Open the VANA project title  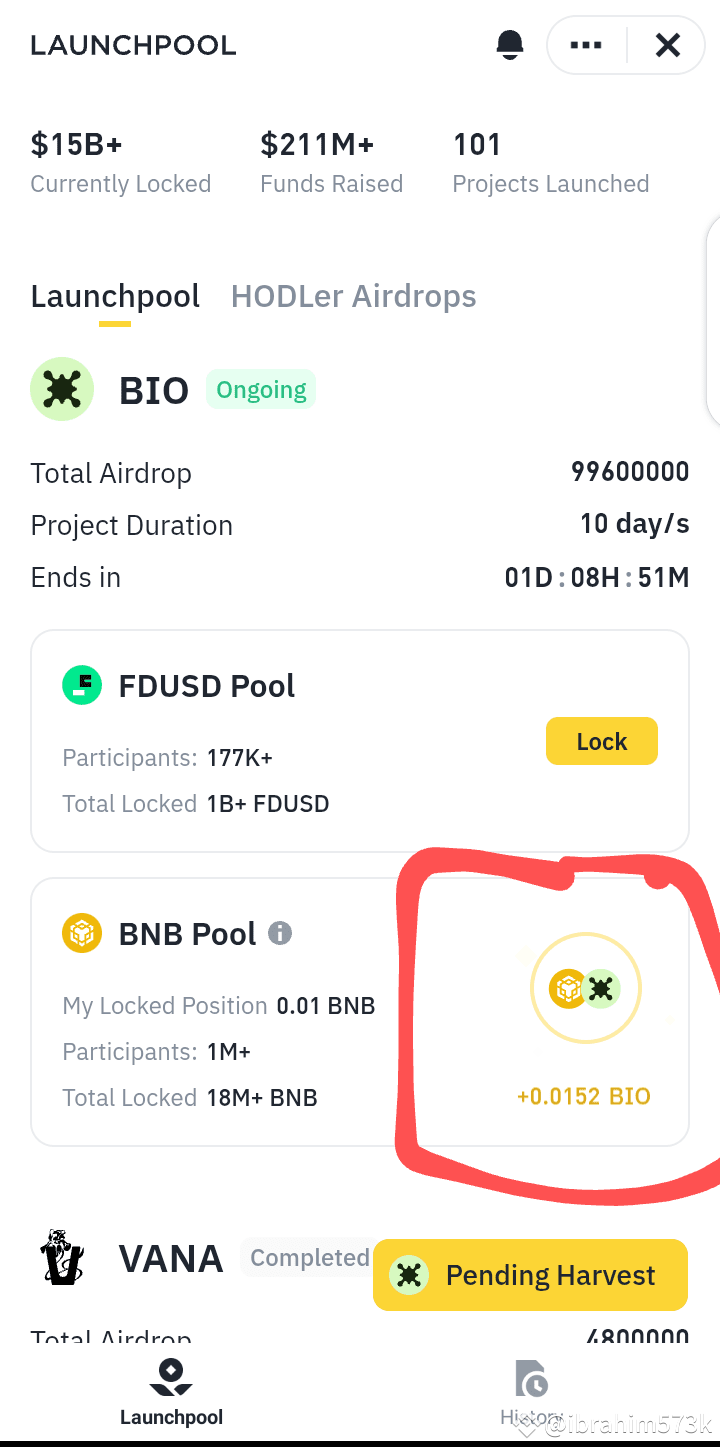tap(171, 1258)
